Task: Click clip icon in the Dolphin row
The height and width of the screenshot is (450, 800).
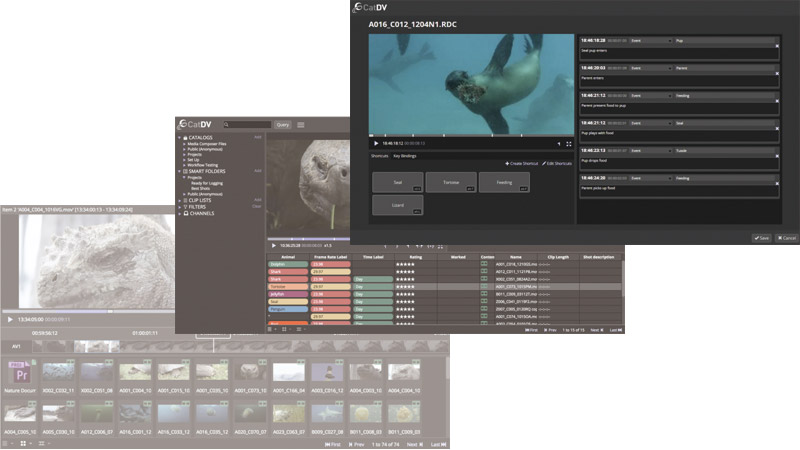Action: (484, 264)
